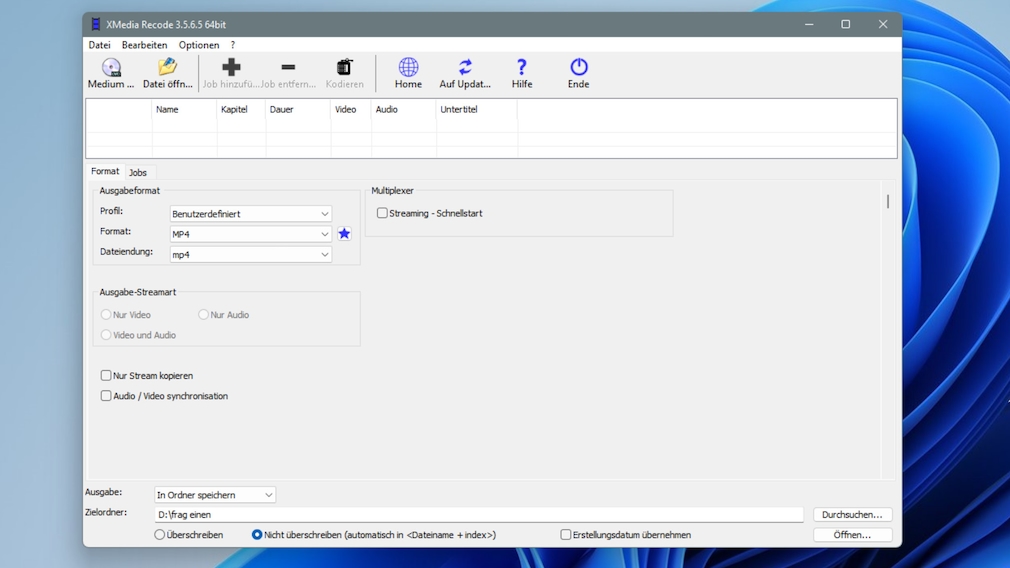Click the Durchsuchen... button
The width and height of the screenshot is (1010, 568).
pyautogui.click(x=852, y=515)
